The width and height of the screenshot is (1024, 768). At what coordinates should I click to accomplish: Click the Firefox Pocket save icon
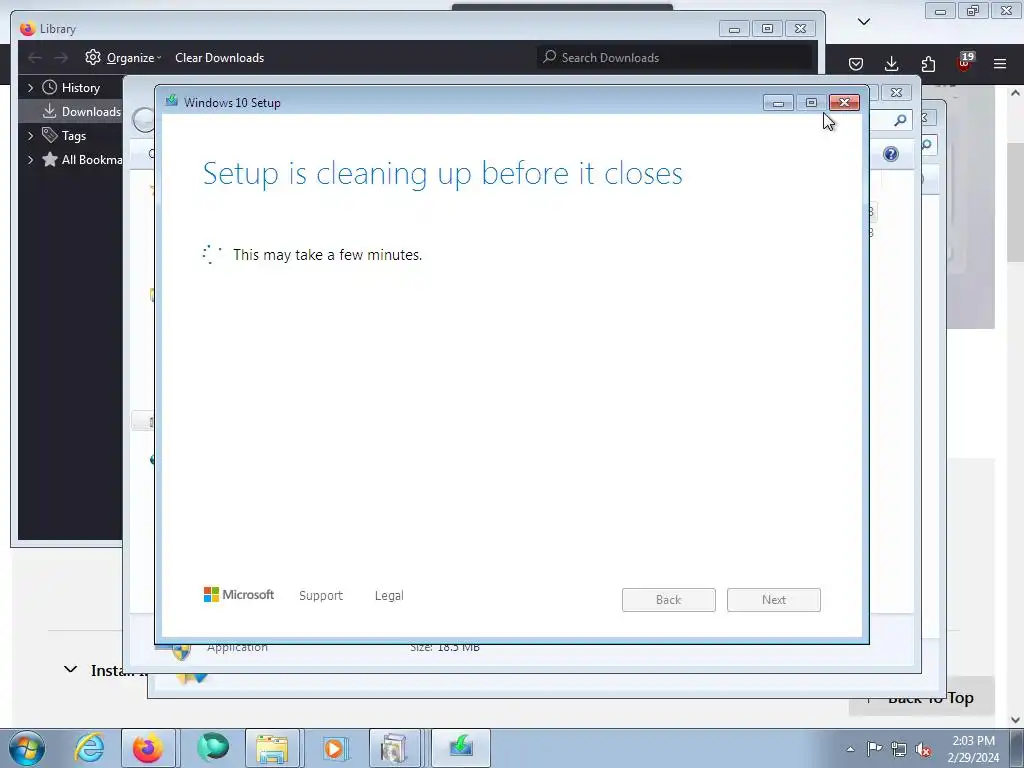pos(856,63)
